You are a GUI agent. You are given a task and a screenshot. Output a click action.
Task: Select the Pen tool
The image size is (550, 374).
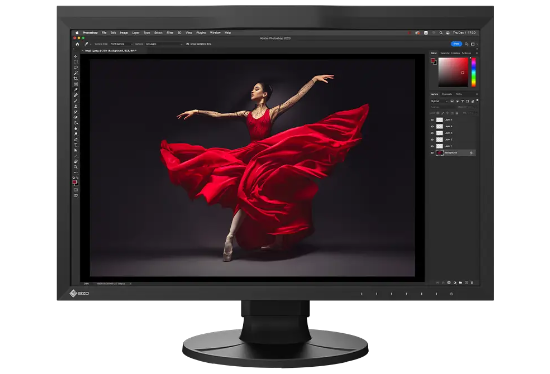pyautogui.click(x=75, y=140)
